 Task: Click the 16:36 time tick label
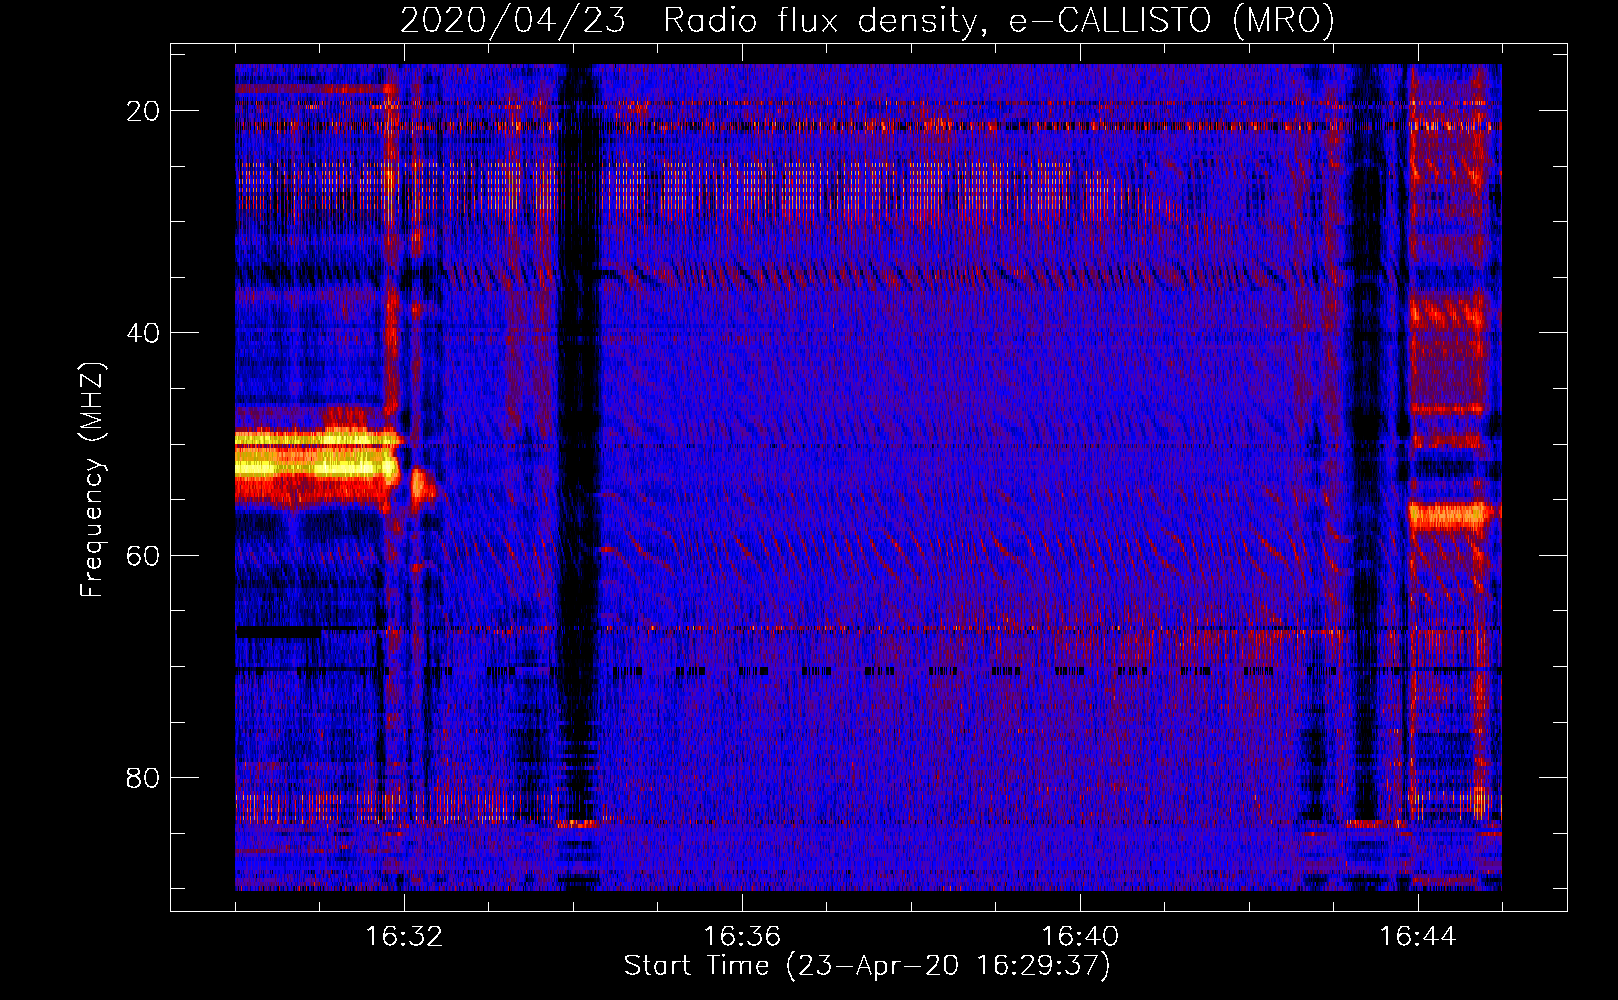(741, 937)
